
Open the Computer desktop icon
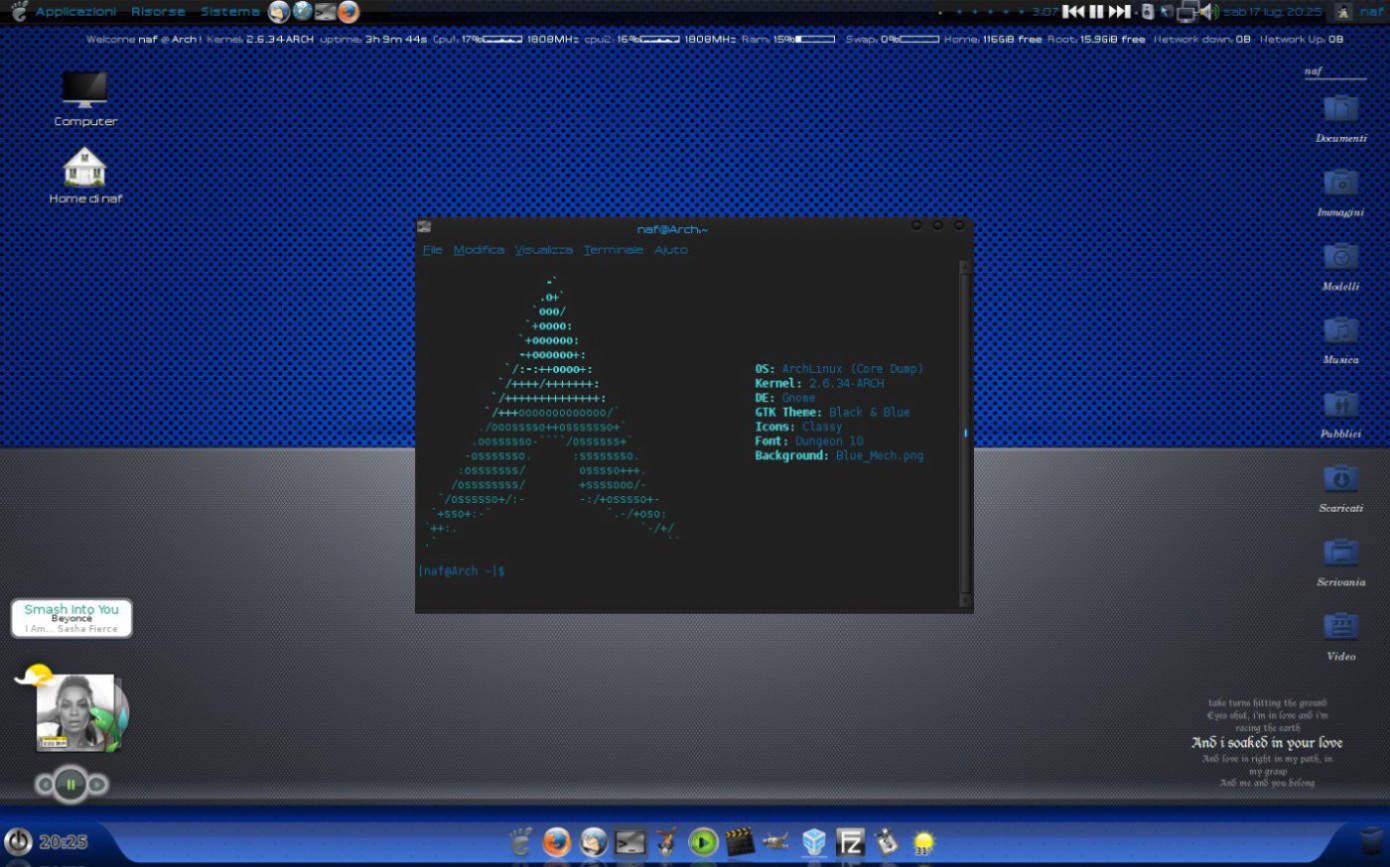pyautogui.click(x=85, y=98)
